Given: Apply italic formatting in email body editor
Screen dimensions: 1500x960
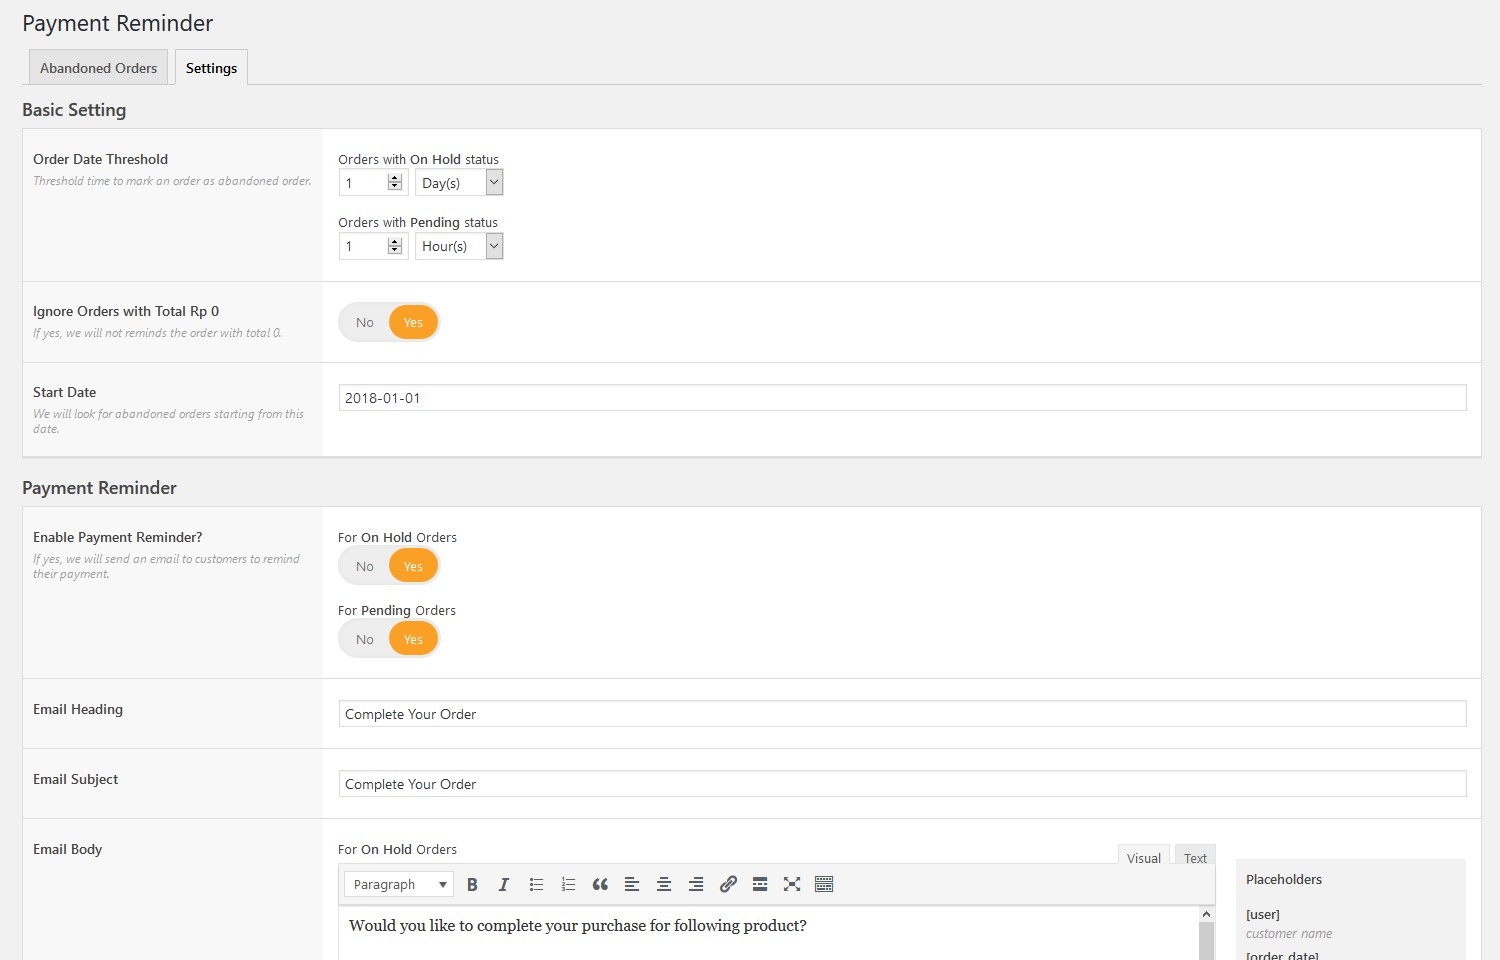Looking at the screenshot, I should tap(504, 884).
